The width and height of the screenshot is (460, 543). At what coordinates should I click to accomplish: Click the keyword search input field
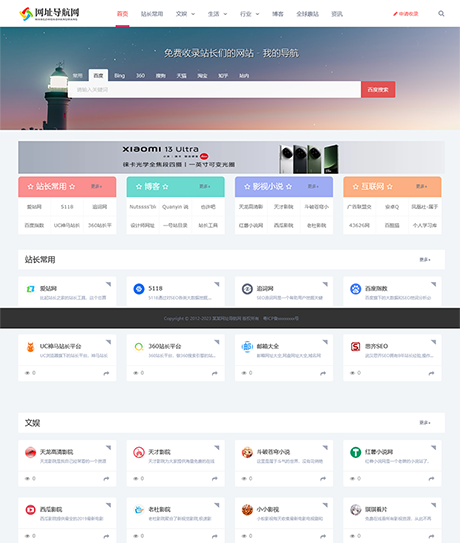click(215, 90)
